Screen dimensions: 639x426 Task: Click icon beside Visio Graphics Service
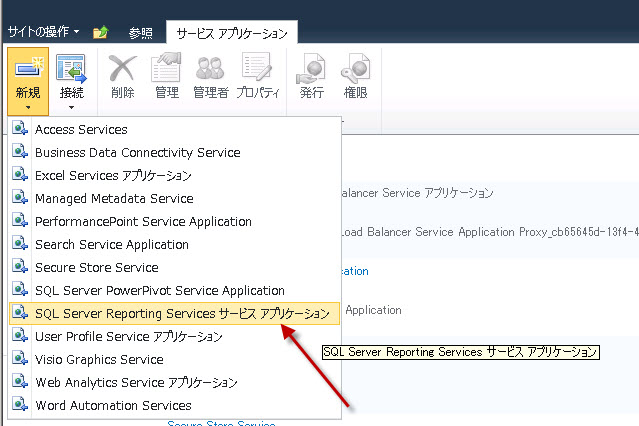click(20, 359)
